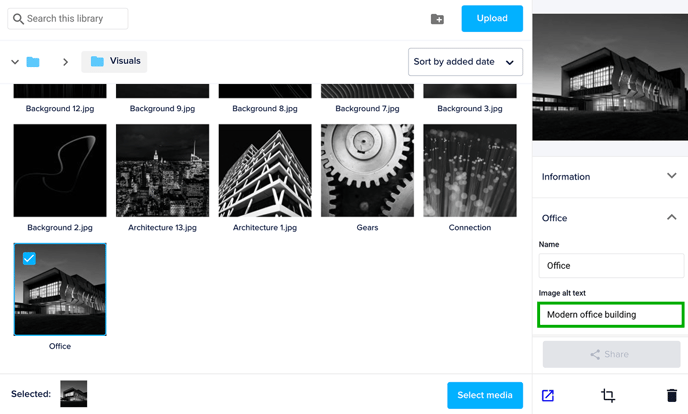Select the Gears image thumbnail

(367, 171)
